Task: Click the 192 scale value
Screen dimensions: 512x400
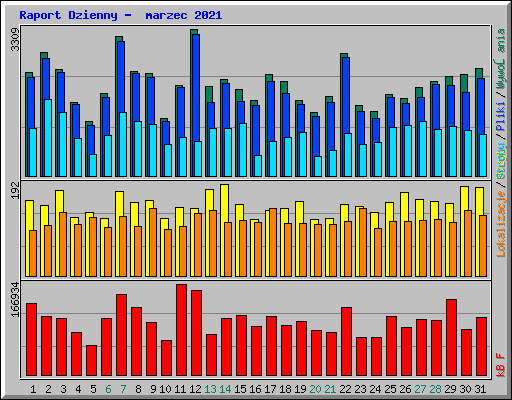Action: coord(15,191)
